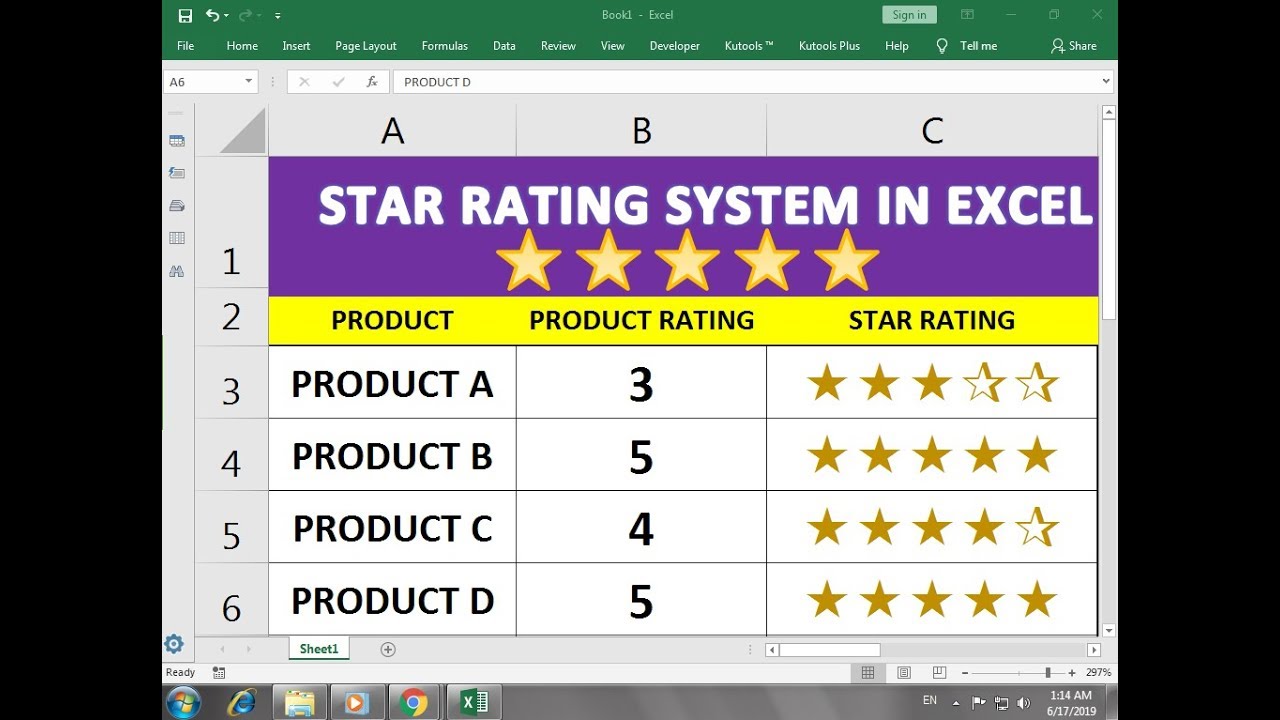Click the fourth Kutools side pane grid icon
This screenshot has width=1280, height=720.
click(x=177, y=238)
